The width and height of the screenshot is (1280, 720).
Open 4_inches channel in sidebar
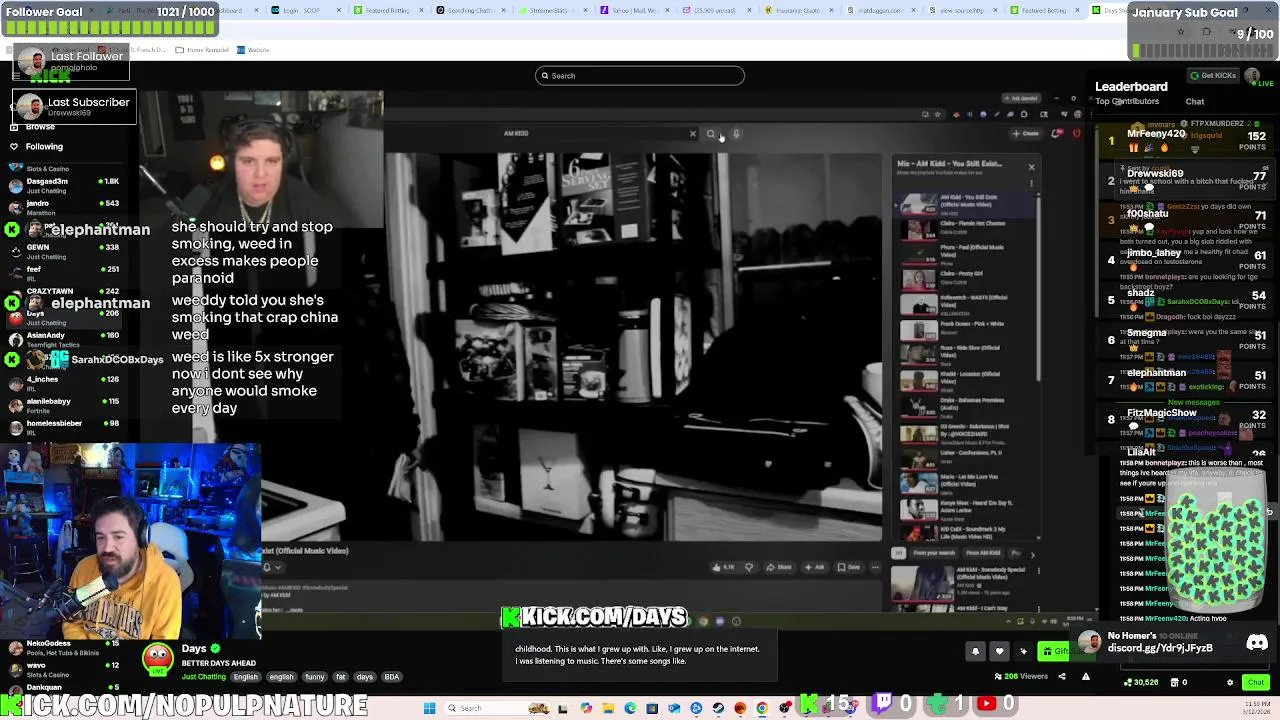point(62,383)
